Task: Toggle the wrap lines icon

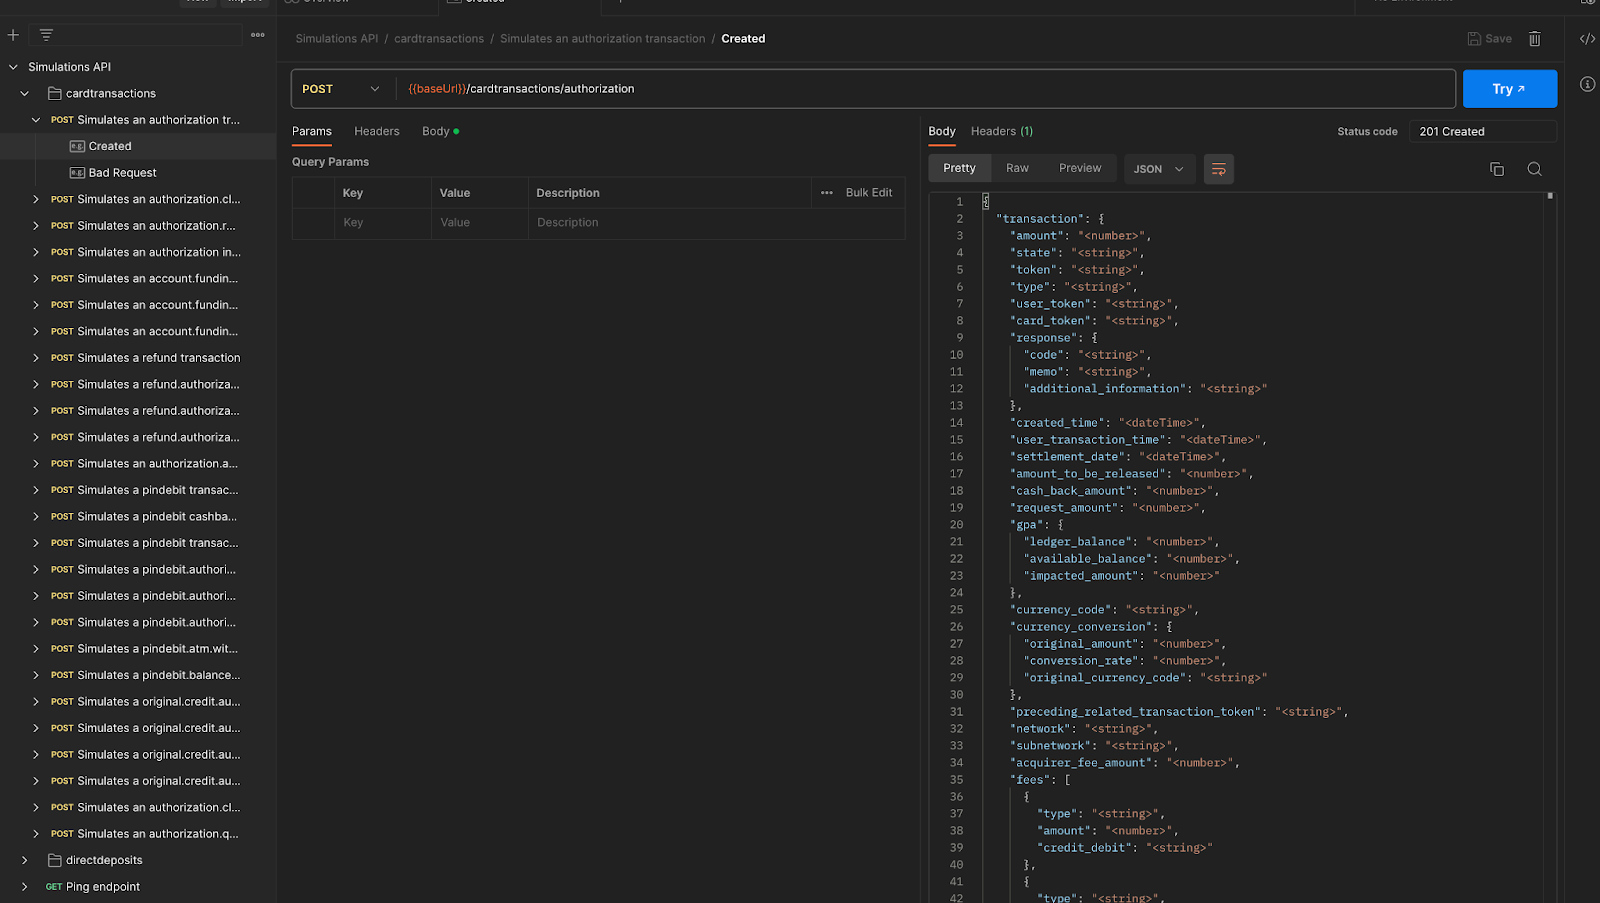Action: [1219, 169]
